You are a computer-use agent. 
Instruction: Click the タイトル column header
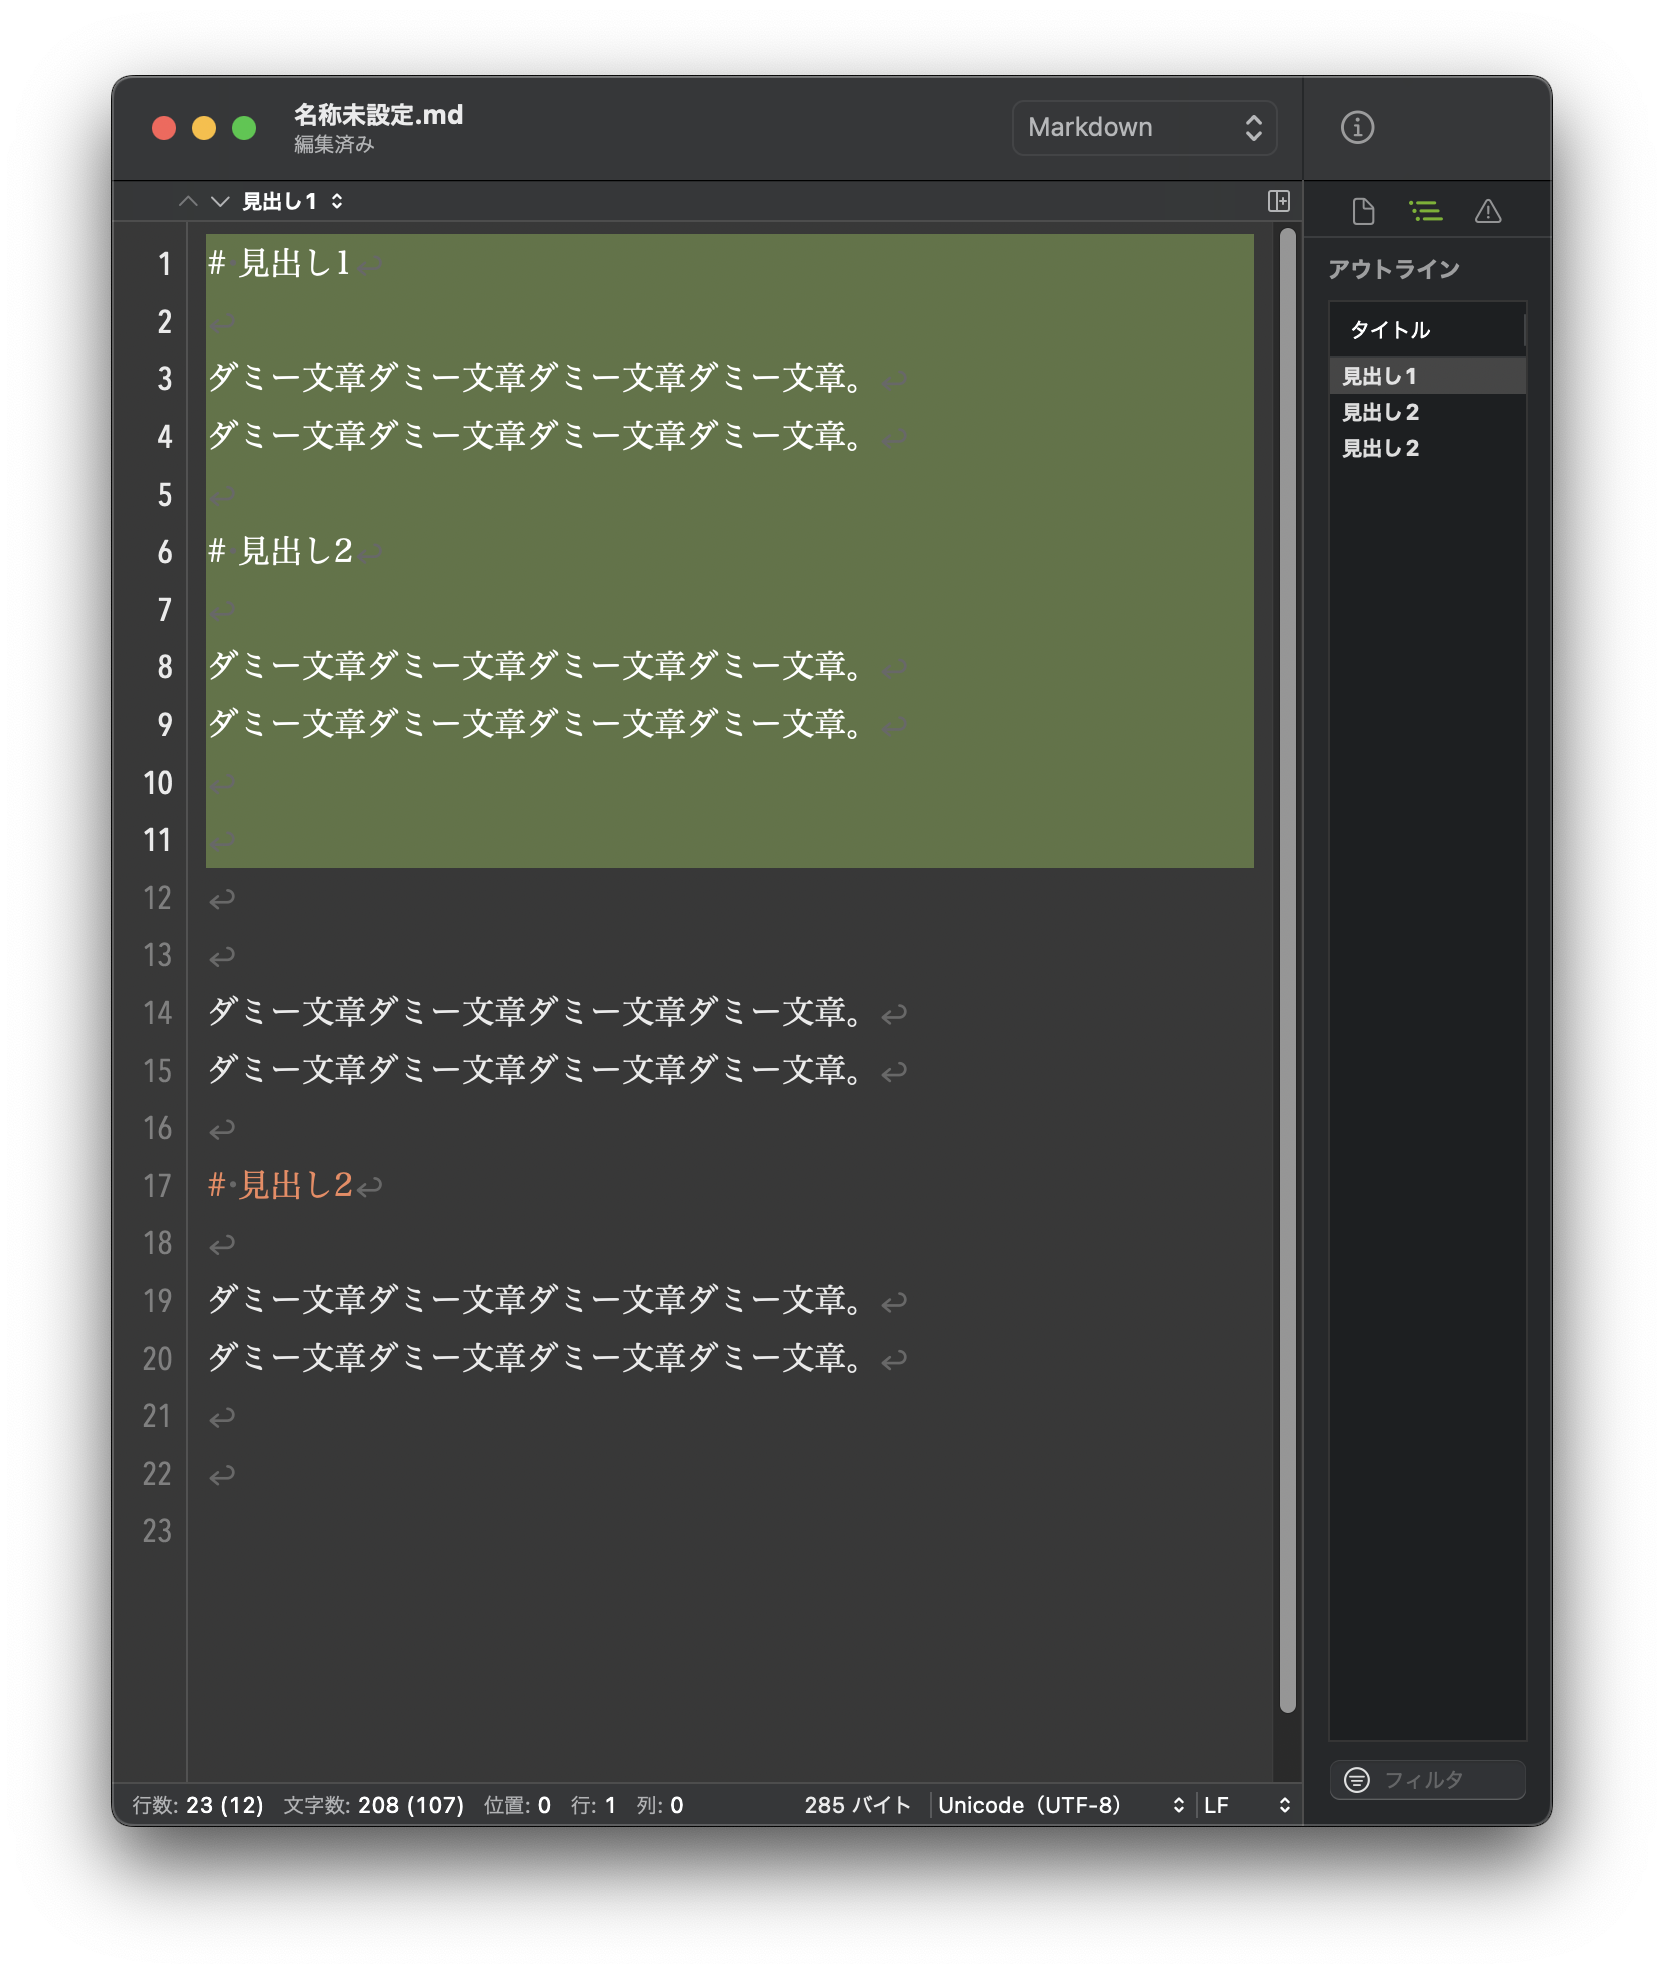[1427, 330]
